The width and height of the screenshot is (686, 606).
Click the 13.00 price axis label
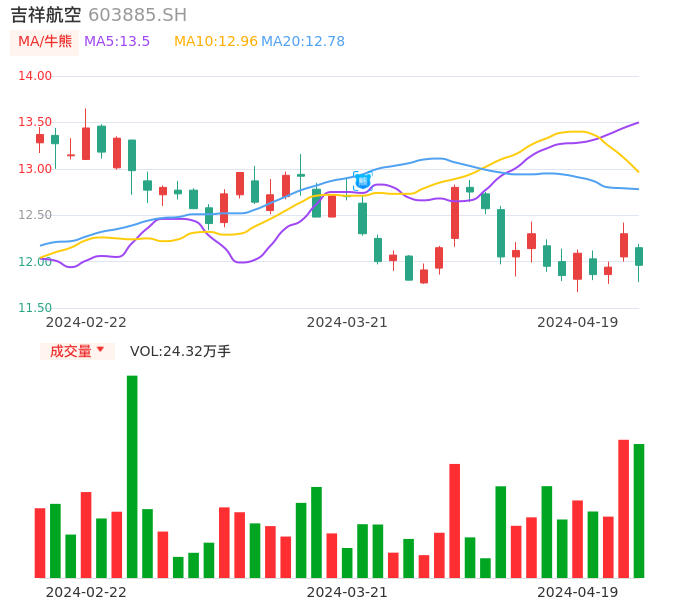click(x=35, y=169)
